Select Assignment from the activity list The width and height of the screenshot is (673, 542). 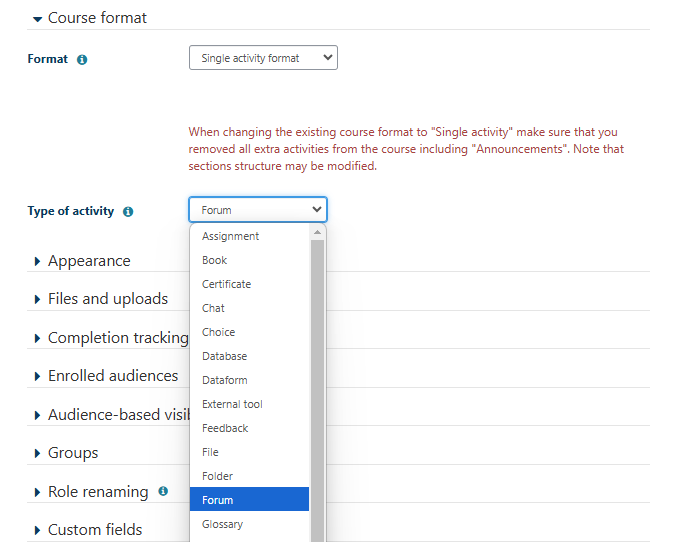pos(230,236)
